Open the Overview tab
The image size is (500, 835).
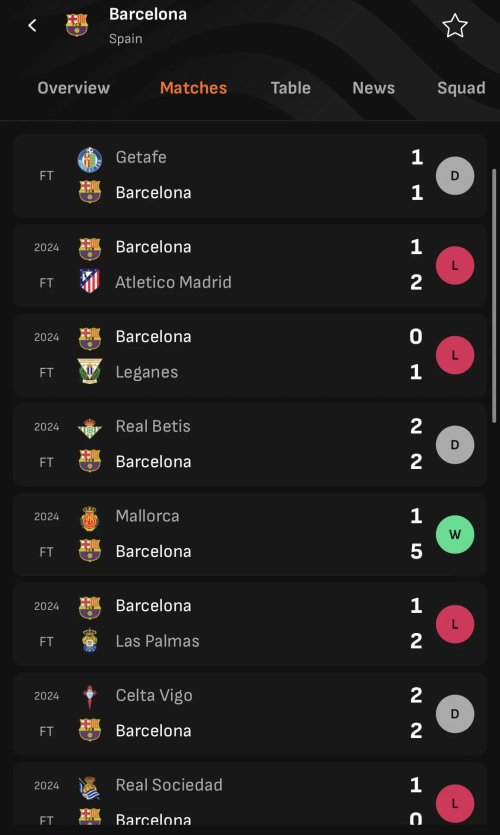[73, 88]
